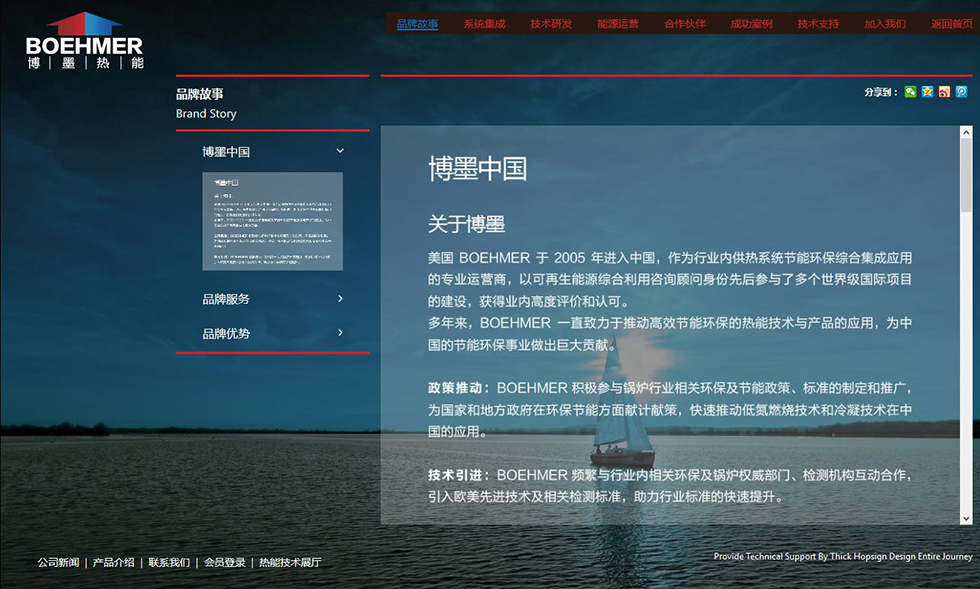Select 技术支持 in the top menu
This screenshot has height=589, width=980.
tap(818, 24)
